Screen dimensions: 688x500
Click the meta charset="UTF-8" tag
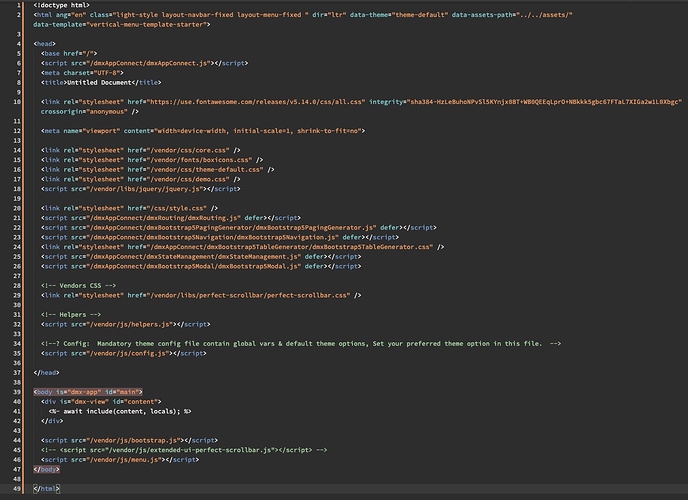[82, 73]
